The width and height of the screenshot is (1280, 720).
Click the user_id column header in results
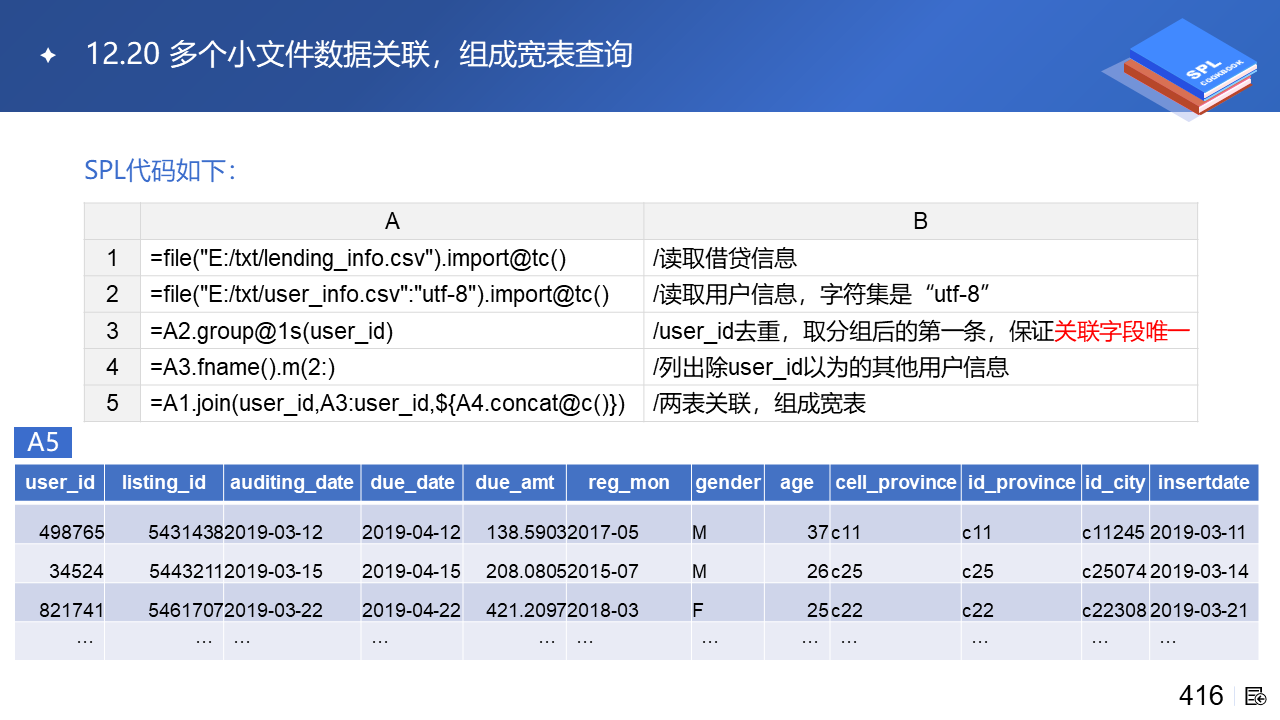[x=60, y=482]
